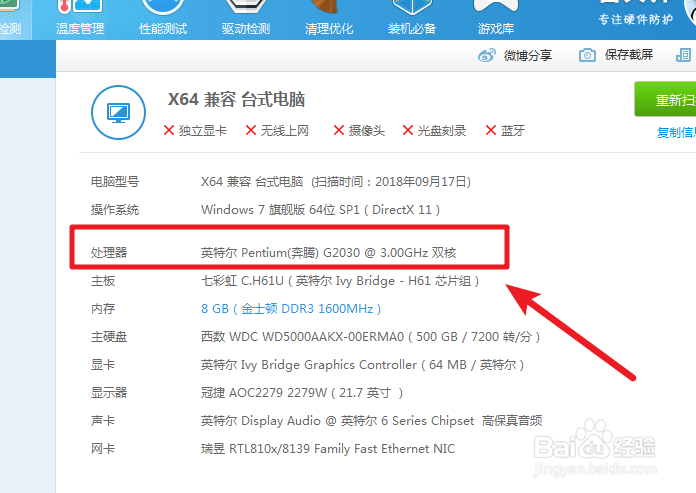Click the 处理器 row label
696x493 pixels.
[109, 253]
